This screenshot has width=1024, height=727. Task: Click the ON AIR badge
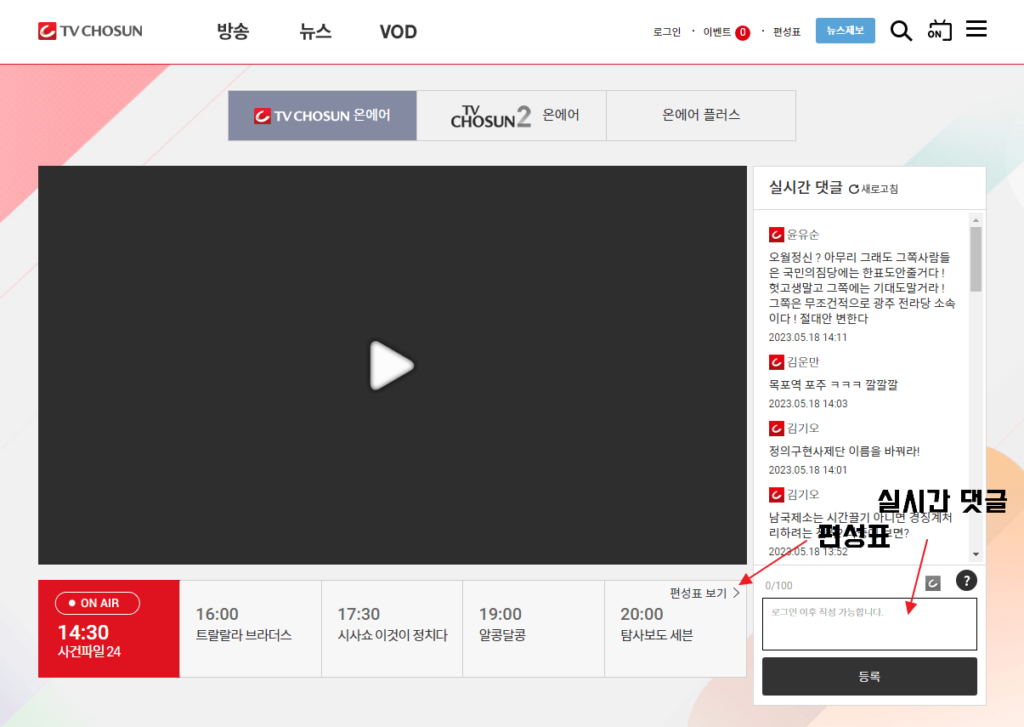pyautogui.click(x=97, y=603)
